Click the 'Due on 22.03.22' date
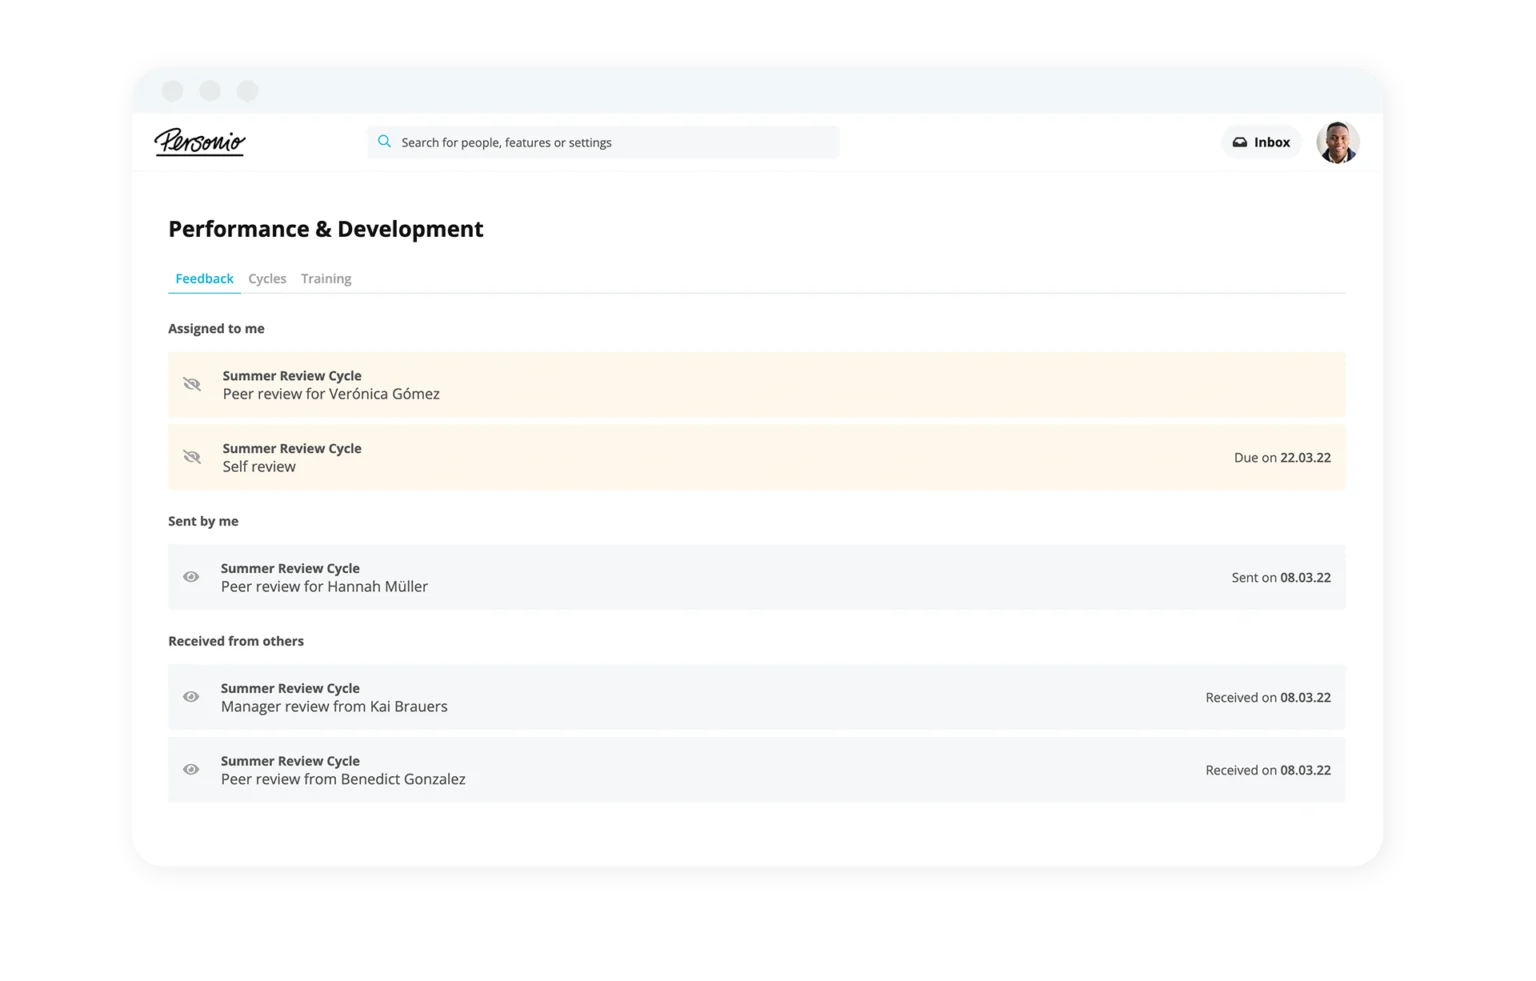 [x=1282, y=458]
